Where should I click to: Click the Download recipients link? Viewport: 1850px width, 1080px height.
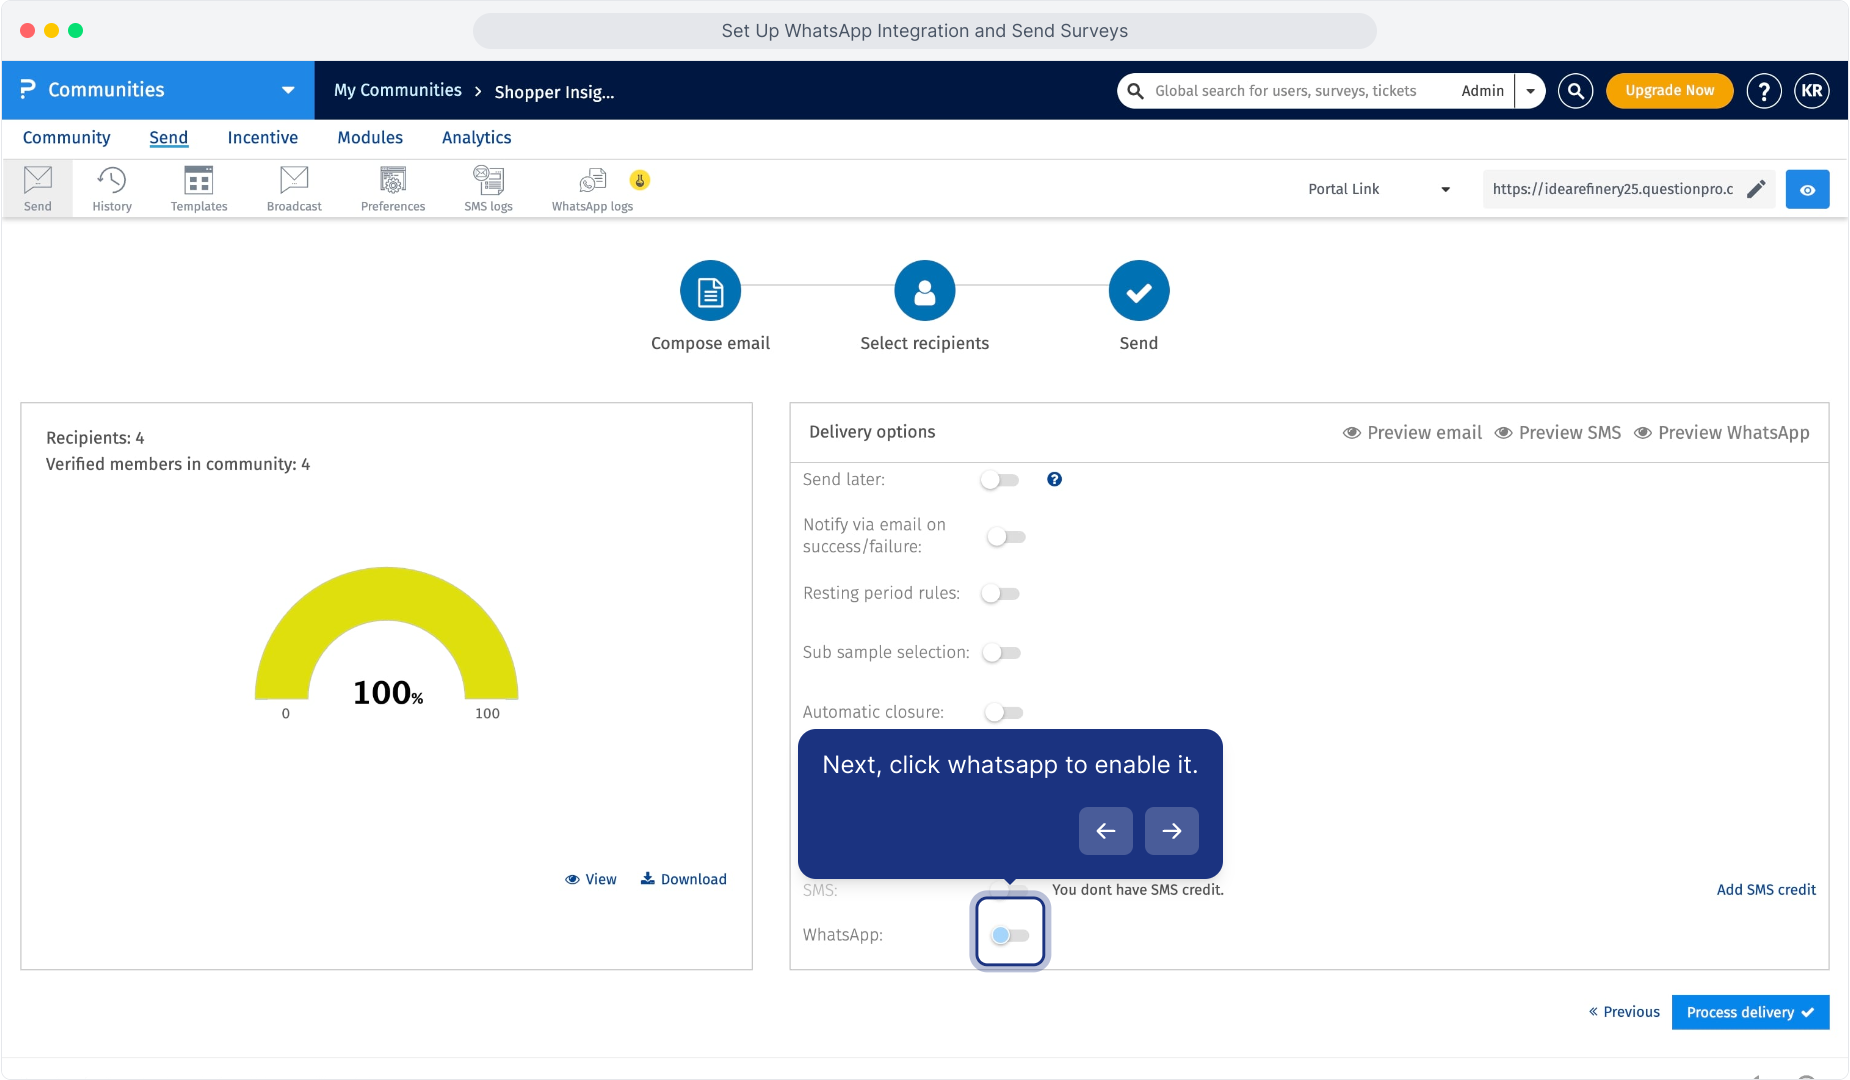click(x=684, y=879)
